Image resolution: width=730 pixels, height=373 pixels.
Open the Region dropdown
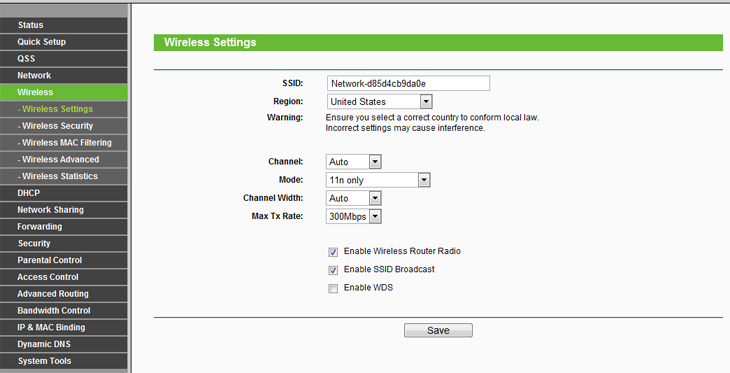point(379,102)
